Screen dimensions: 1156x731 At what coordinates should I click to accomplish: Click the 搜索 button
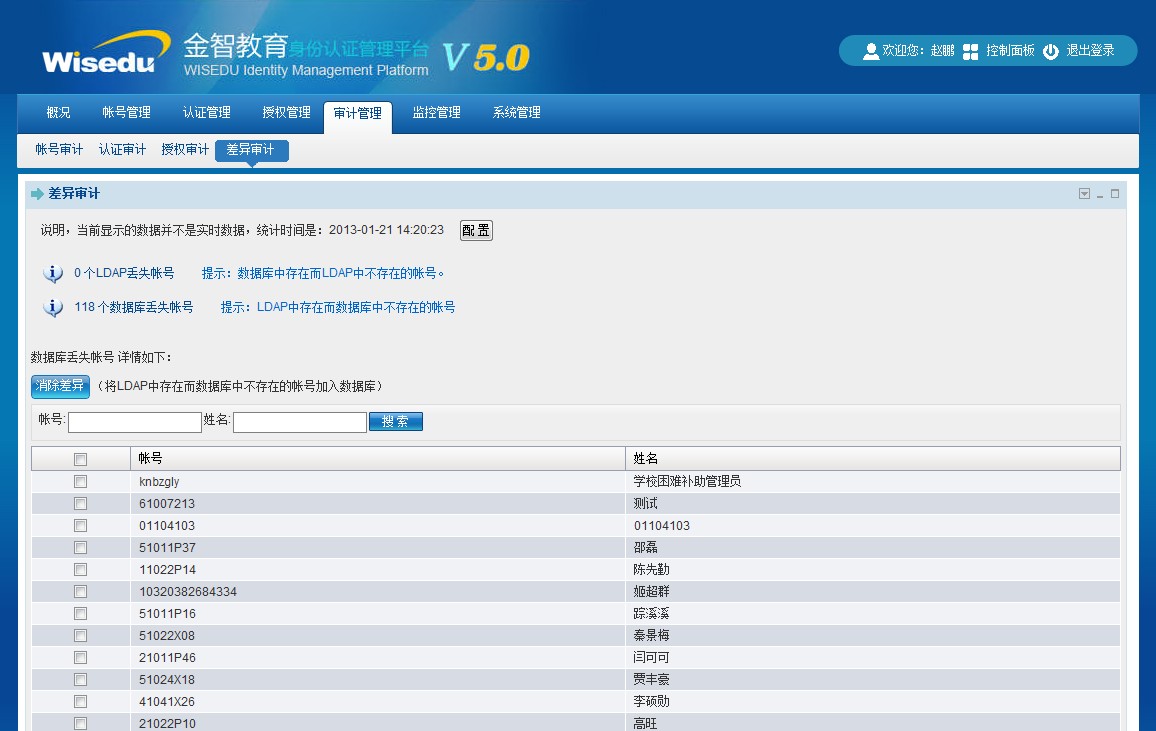coord(396,422)
